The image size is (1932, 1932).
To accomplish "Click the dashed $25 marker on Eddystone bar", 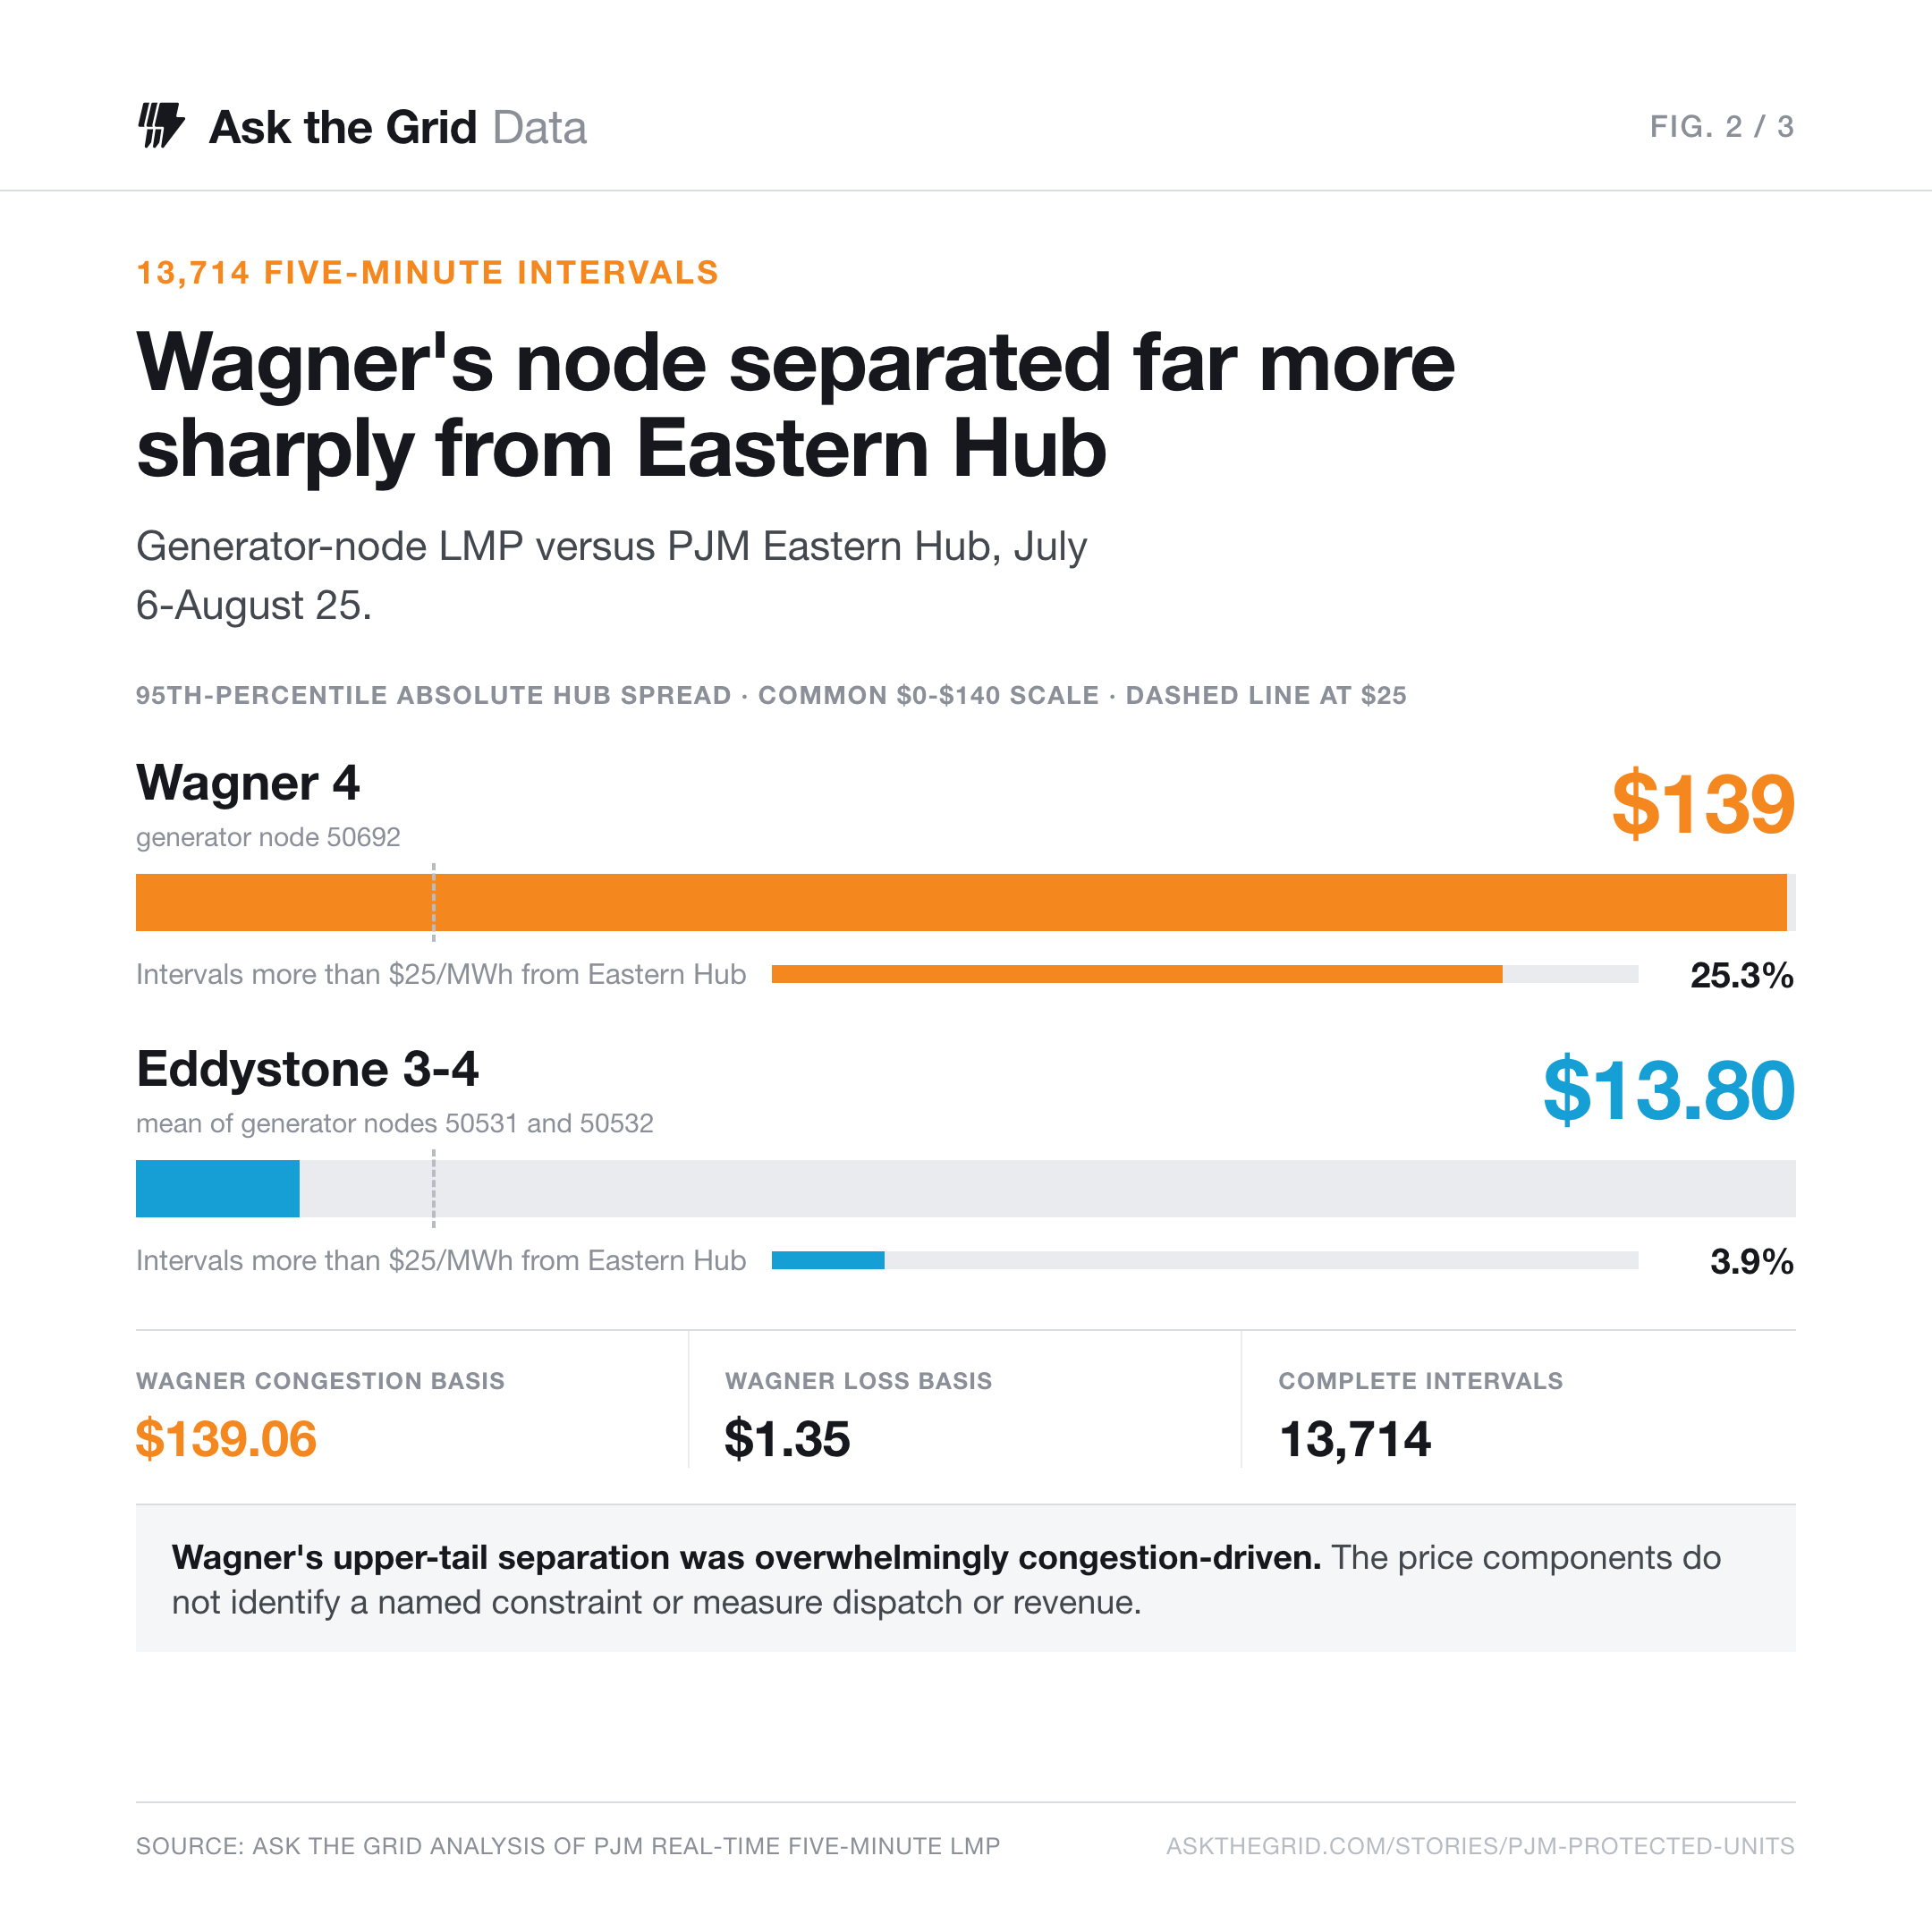I will coord(433,1188).
